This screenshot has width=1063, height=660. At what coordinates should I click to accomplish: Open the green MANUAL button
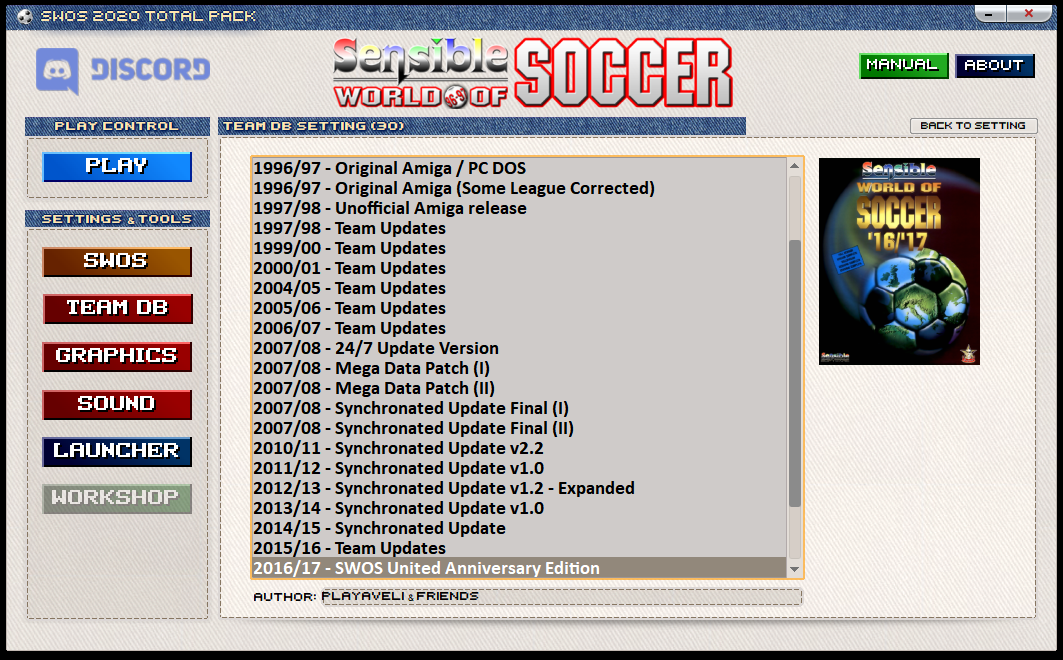[903, 65]
